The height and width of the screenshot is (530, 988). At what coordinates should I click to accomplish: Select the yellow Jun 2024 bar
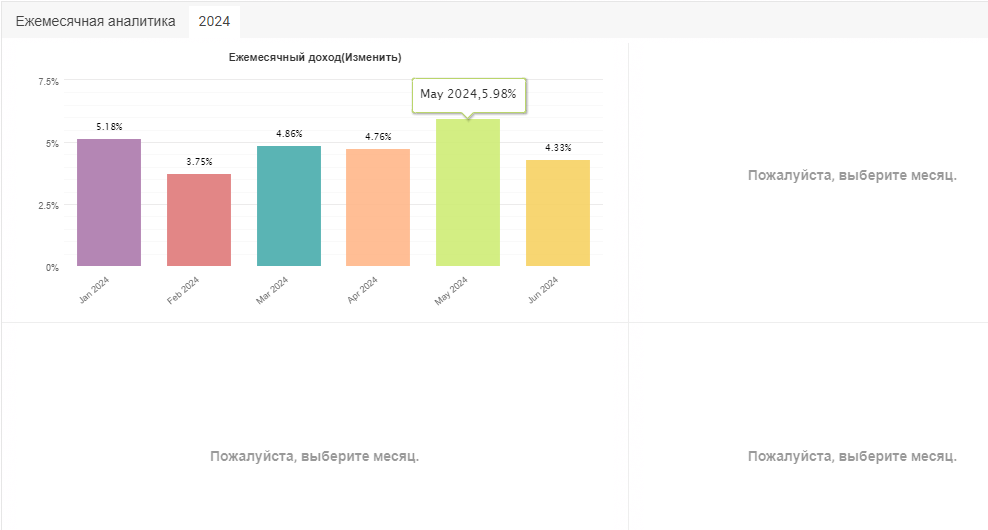(558, 213)
